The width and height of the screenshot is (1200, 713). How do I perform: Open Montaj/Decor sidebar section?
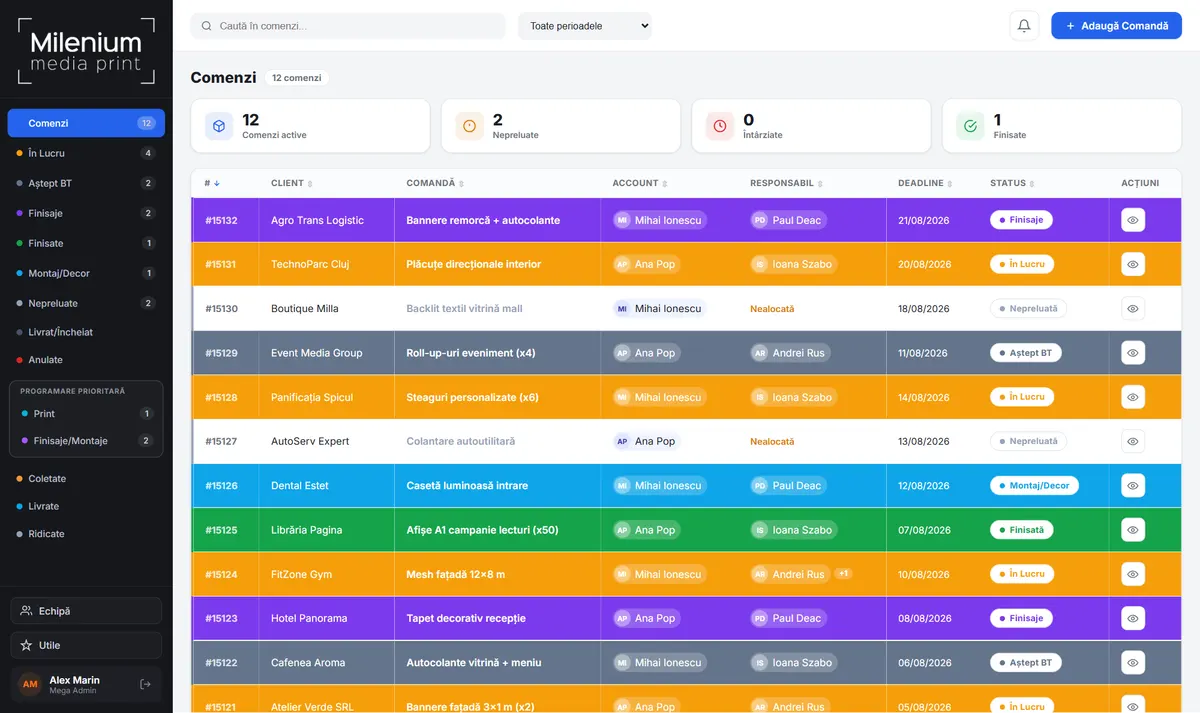pyautogui.click(x=86, y=273)
